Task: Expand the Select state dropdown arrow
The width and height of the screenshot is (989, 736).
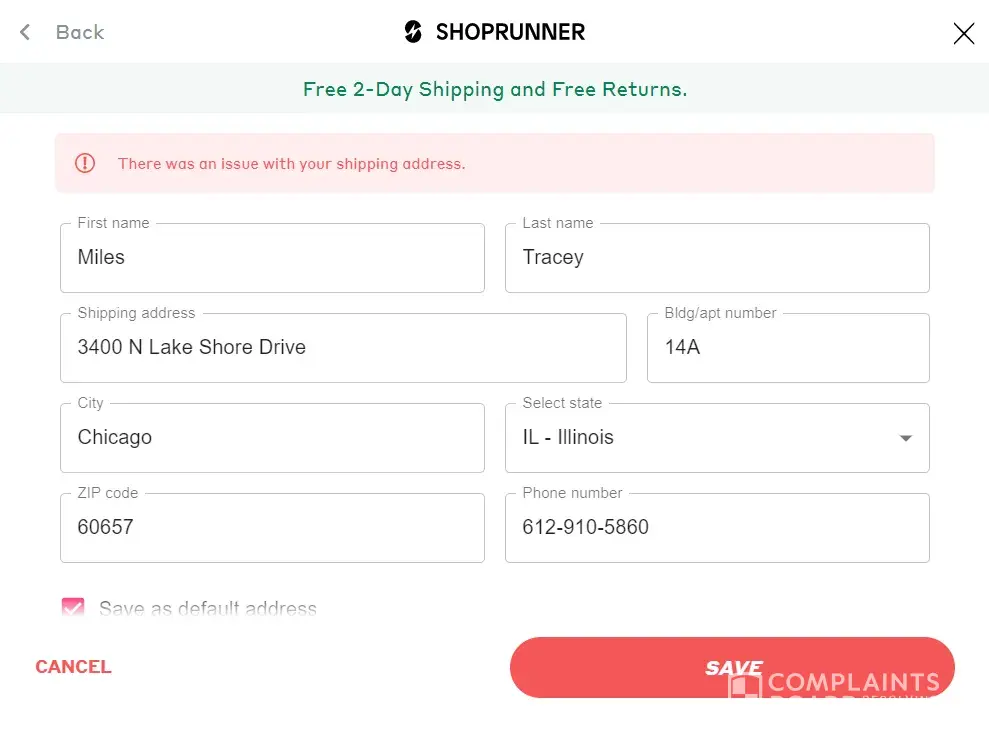Action: click(905, 438)
